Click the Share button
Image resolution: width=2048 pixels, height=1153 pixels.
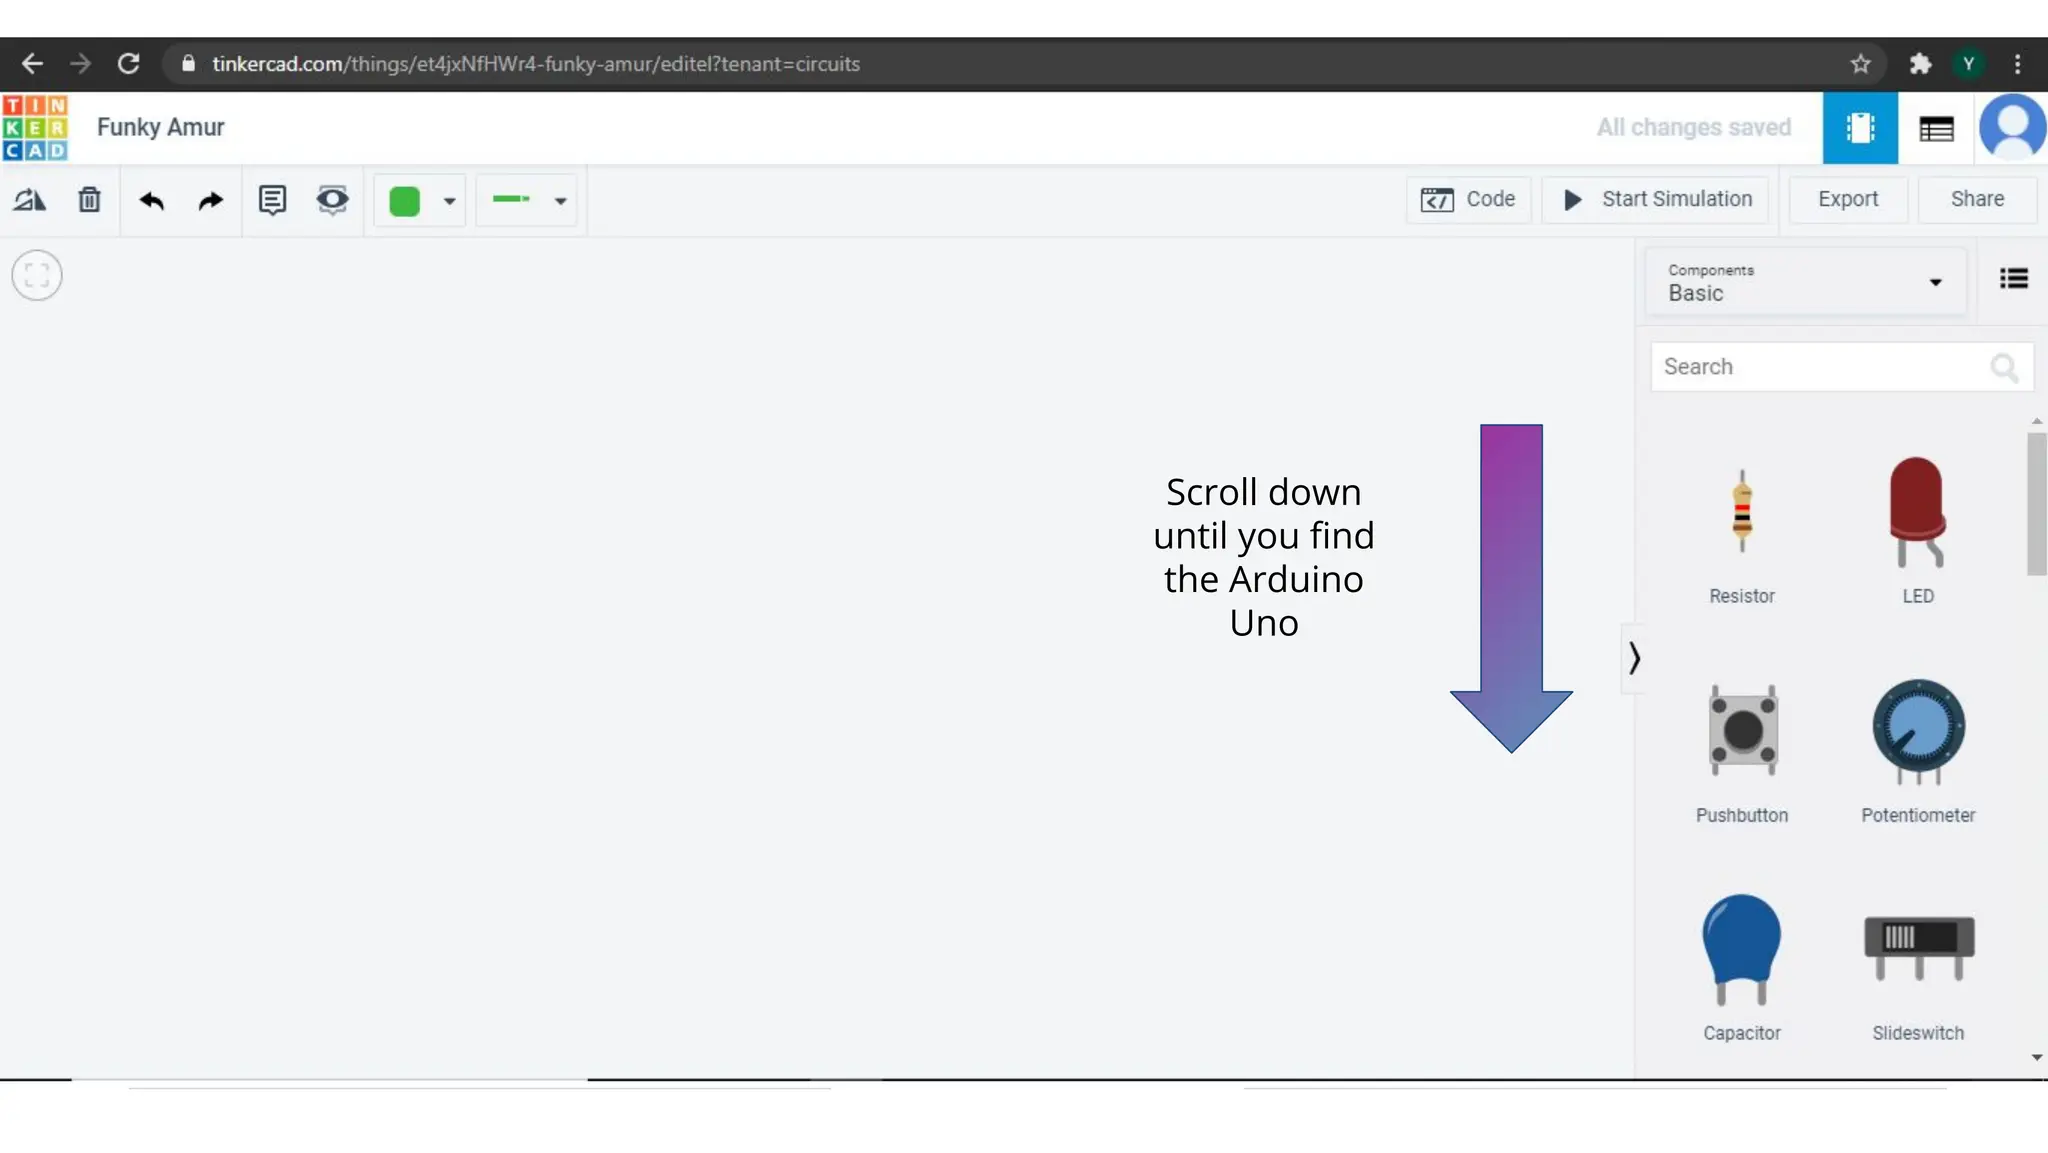[x=1977, y=199]
